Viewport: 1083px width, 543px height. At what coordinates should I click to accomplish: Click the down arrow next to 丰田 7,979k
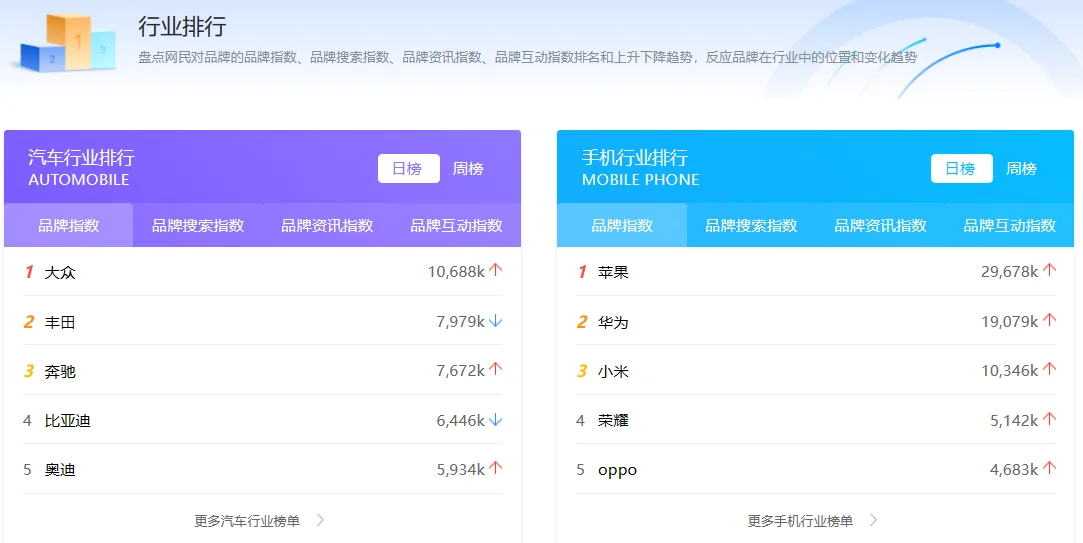point(495,321)
